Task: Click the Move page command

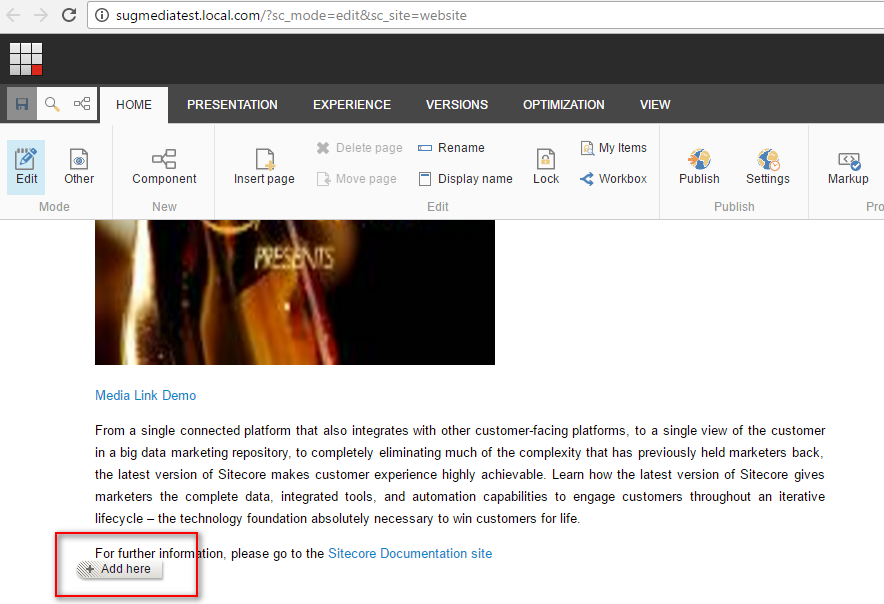Action: 356,179
